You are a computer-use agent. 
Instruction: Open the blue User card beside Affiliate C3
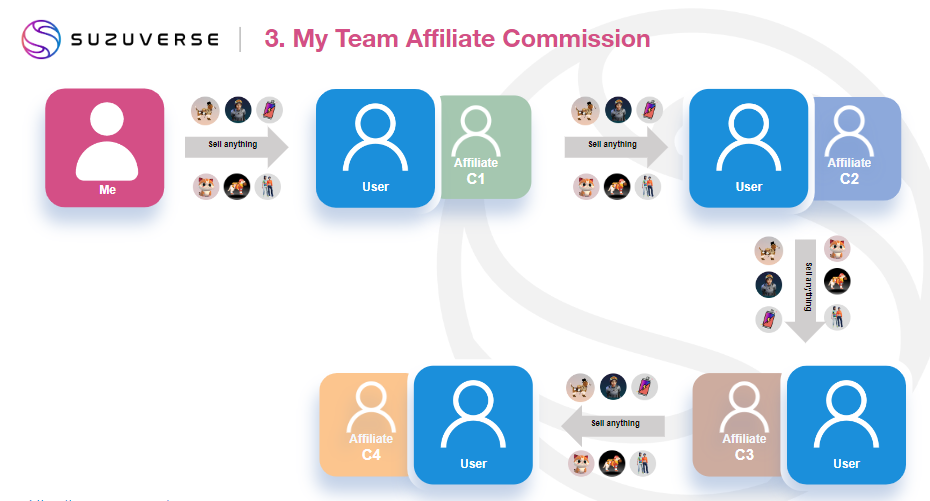[846, 425]
